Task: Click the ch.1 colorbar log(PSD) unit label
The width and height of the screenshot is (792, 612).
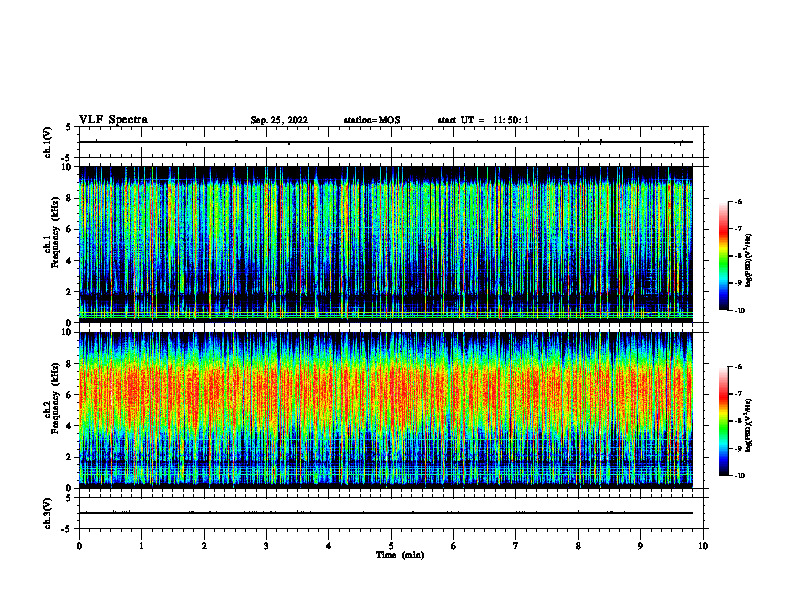Action: 749,261
